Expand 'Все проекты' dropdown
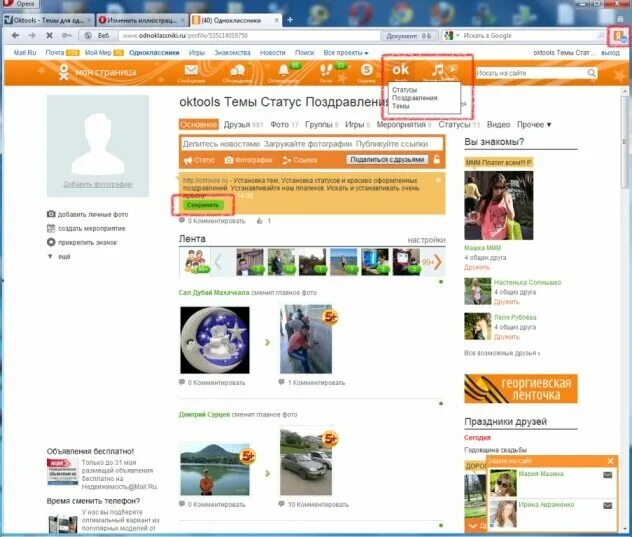 tap(346, 53)
